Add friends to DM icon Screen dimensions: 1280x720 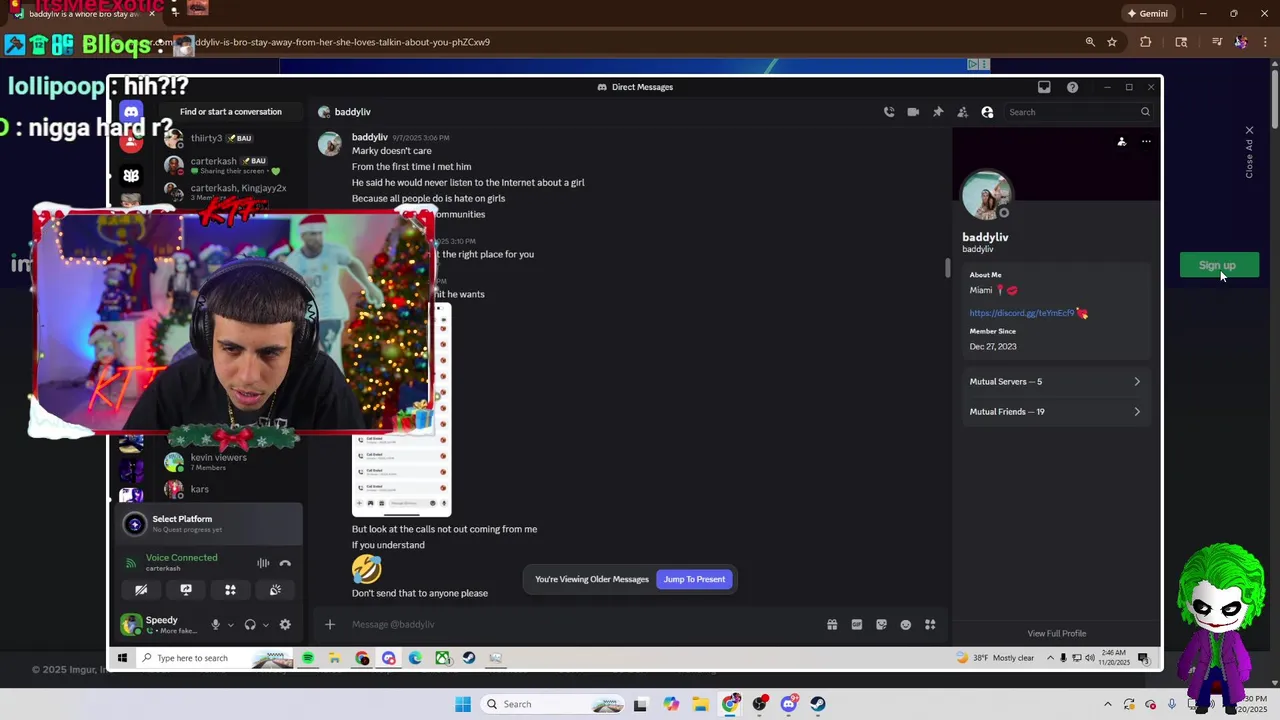[x=962, y=112]
